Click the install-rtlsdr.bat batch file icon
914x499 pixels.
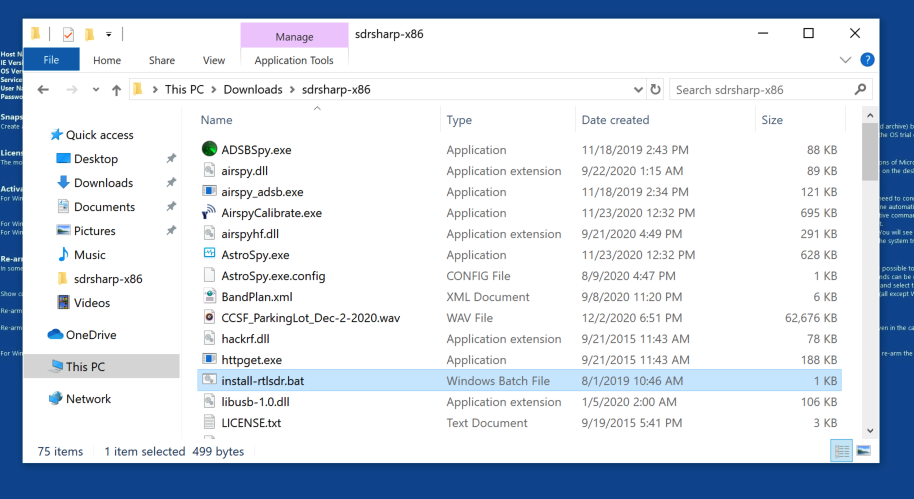tap(209, 380)
